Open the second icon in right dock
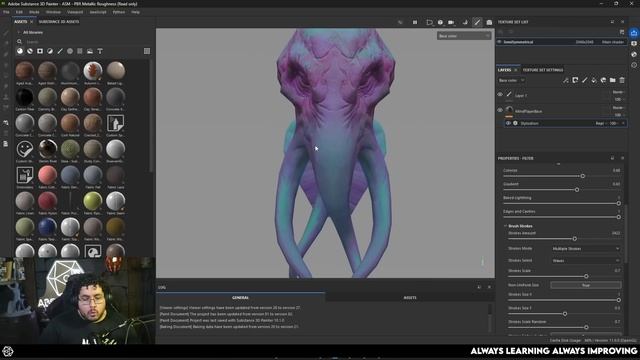640x360 pixels. tap(634, 43)
